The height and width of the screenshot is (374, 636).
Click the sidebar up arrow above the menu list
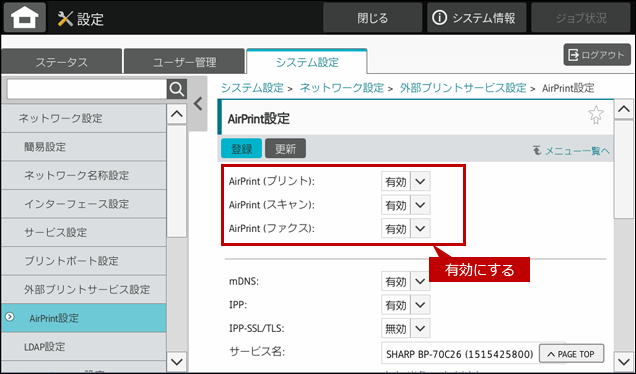[177, 114]
